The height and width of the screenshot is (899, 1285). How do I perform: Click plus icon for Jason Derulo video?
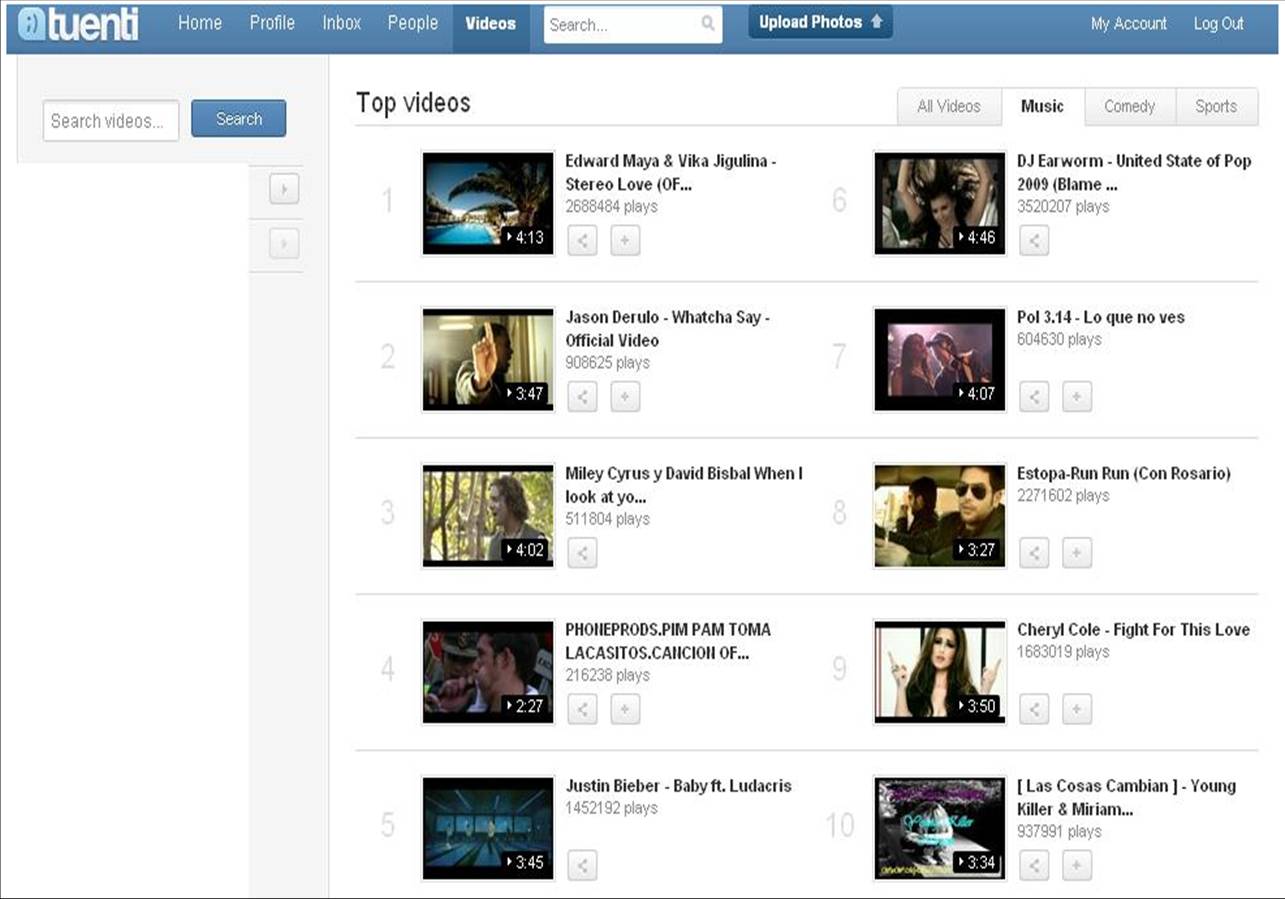tap(625, 396)
